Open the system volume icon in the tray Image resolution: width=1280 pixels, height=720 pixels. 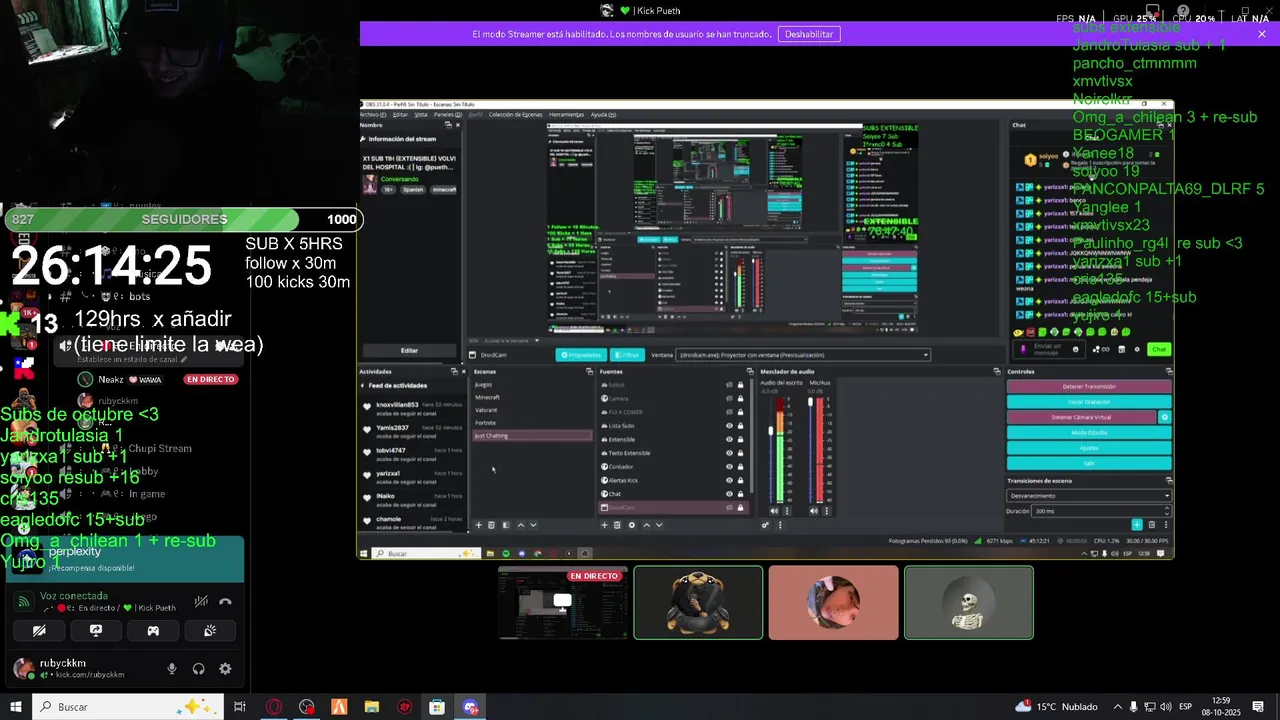[1166, 707]
